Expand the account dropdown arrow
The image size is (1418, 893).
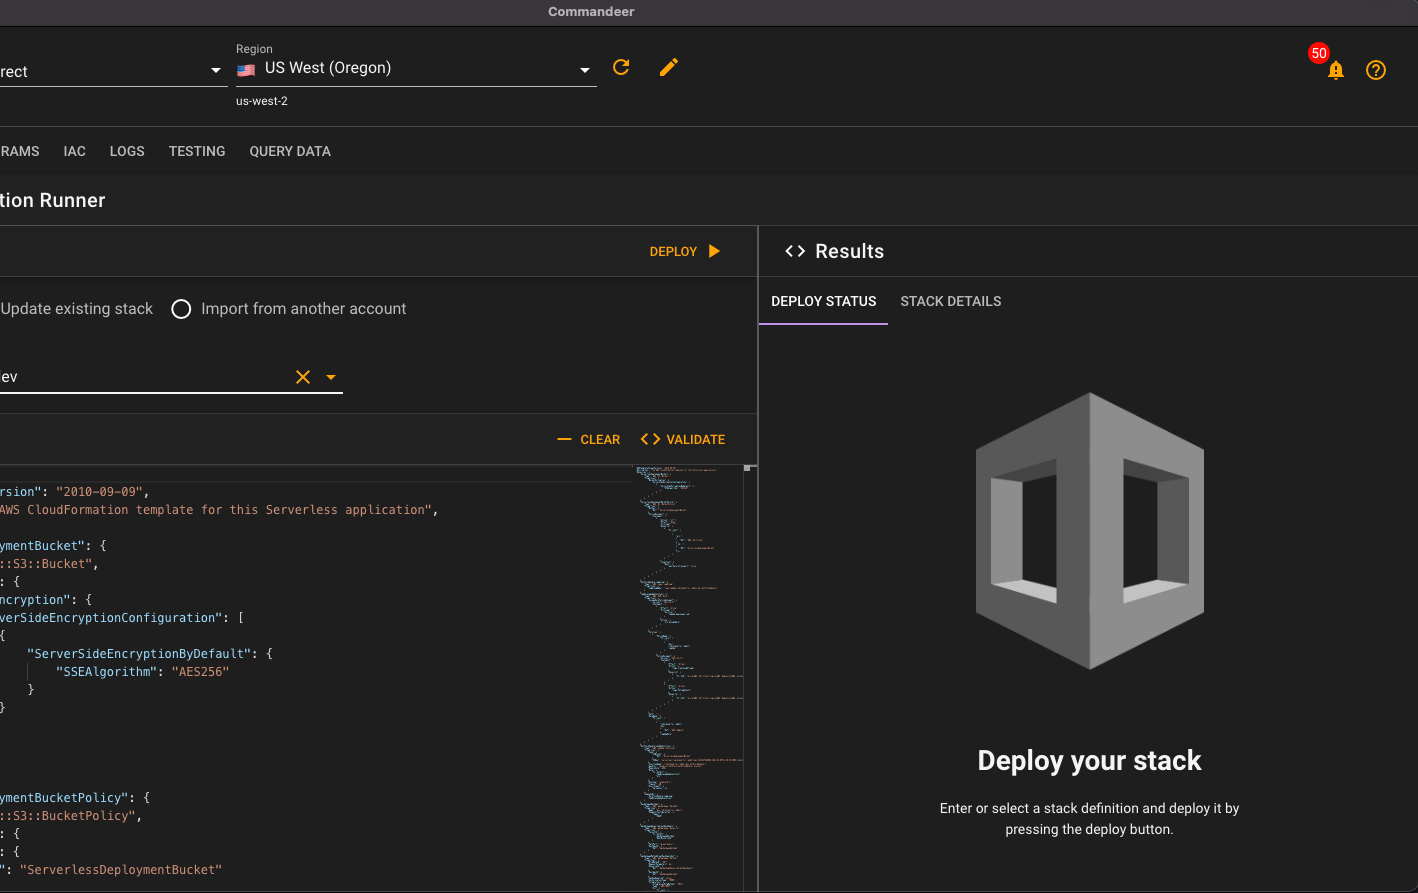pos(216,71)
